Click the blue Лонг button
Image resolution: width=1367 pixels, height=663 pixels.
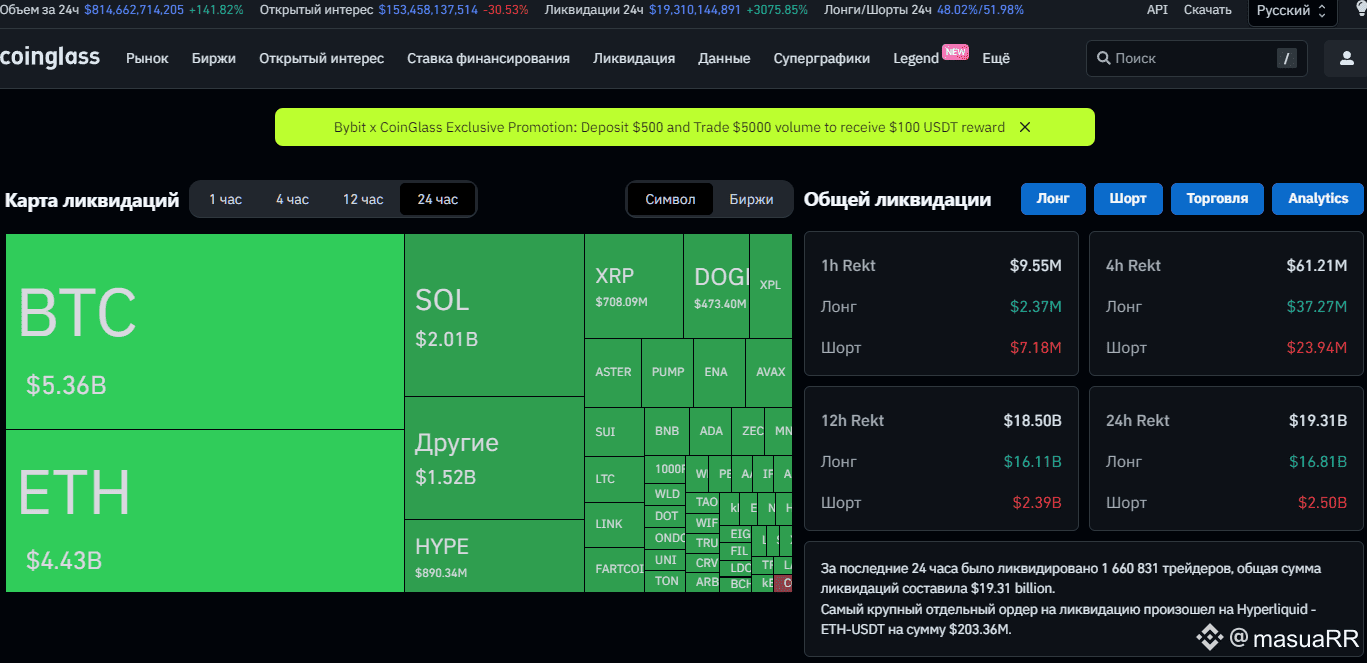click(1053, 198)
